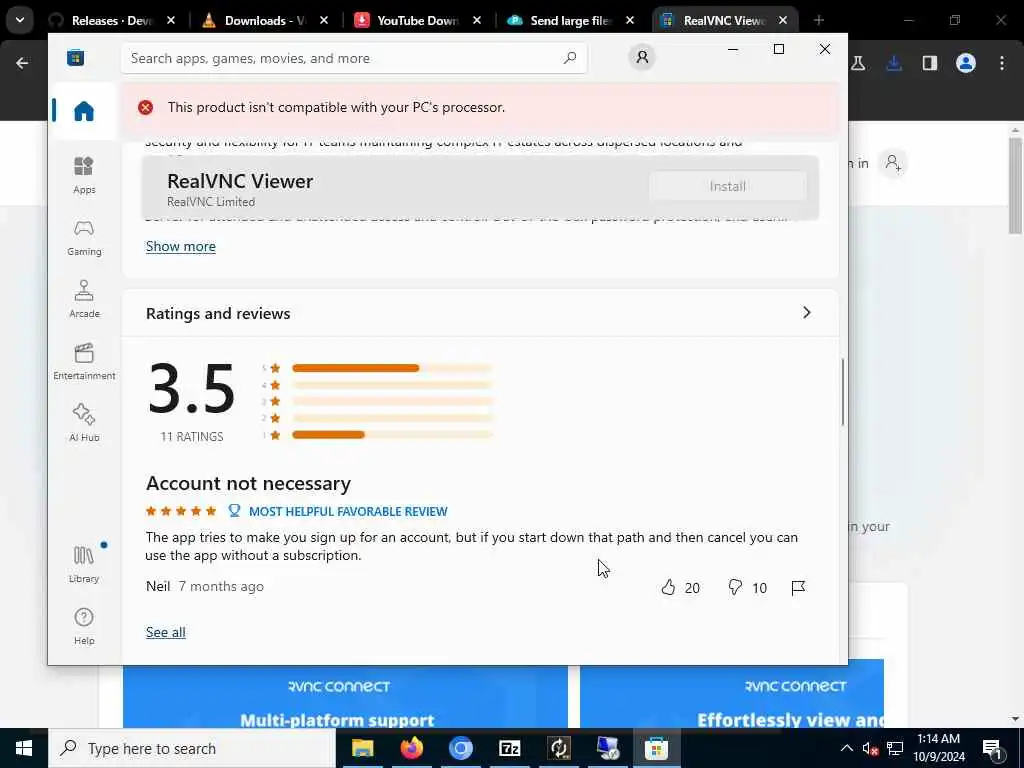Click the thumbs down on Neil's review
The image size is (1024, 768).
coord(735,587)
